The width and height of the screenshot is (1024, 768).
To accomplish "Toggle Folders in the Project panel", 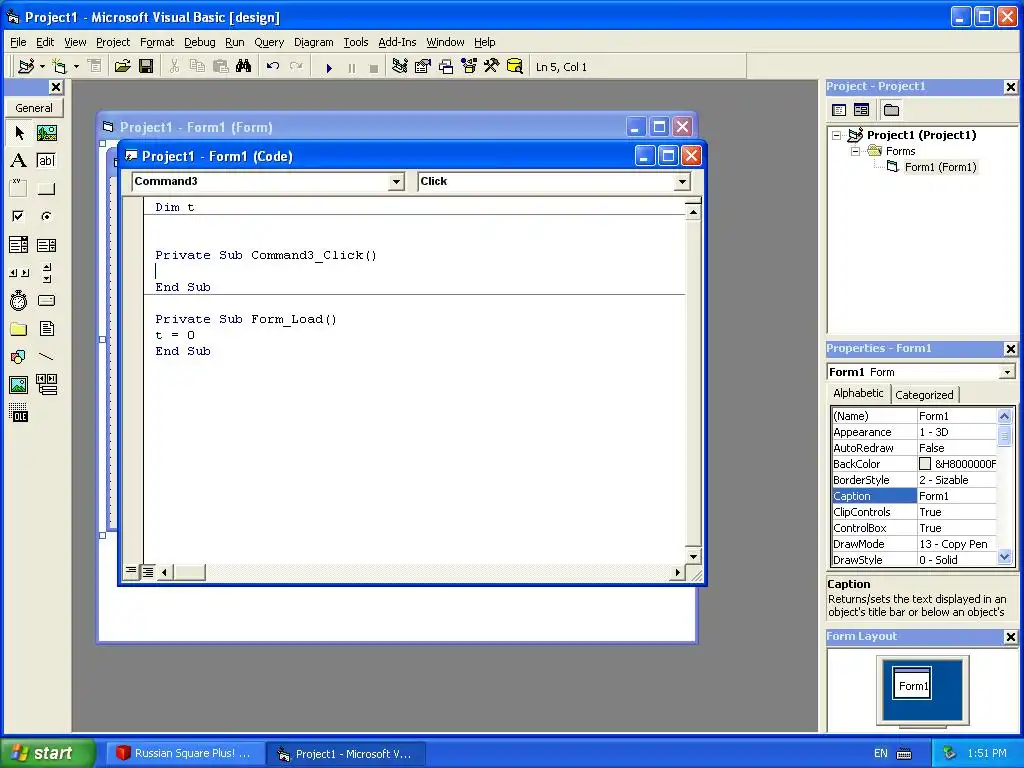I will click(891, 110).
